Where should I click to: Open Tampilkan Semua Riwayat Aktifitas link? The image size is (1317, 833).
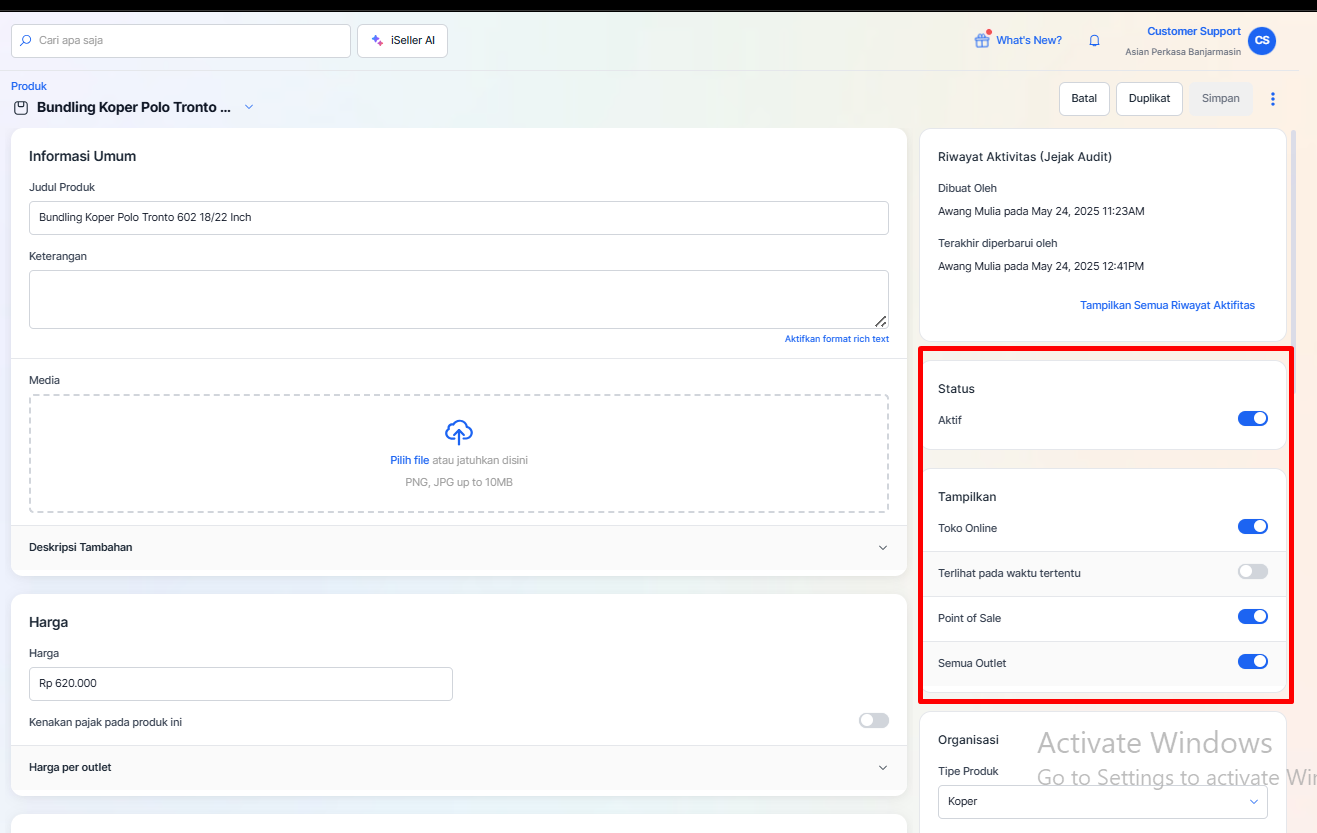1166,305
